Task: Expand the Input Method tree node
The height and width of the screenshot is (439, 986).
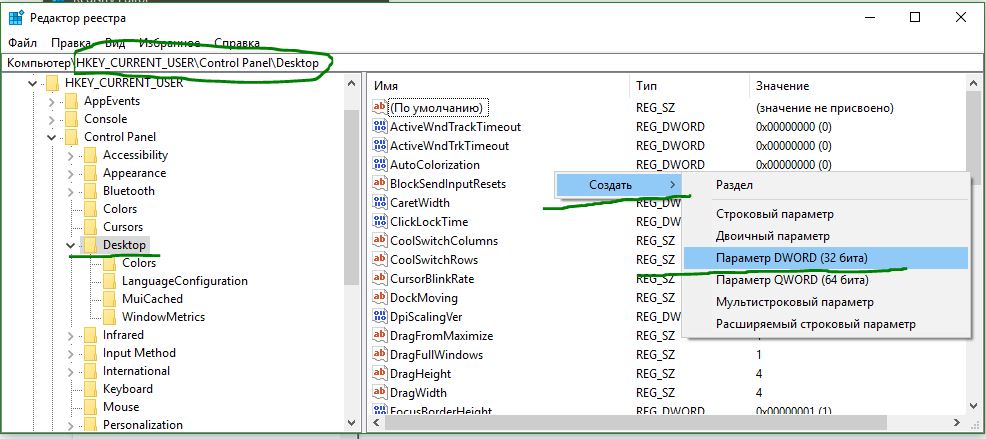Action: click(x=70, y=353)
